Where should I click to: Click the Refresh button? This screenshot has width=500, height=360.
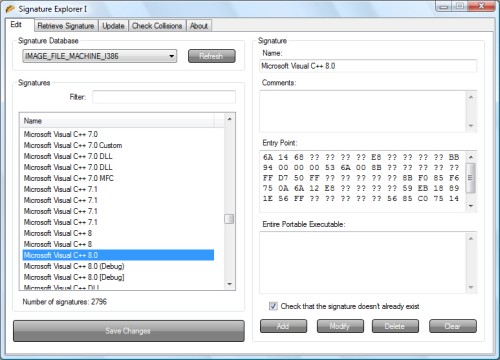coord(212,56)
